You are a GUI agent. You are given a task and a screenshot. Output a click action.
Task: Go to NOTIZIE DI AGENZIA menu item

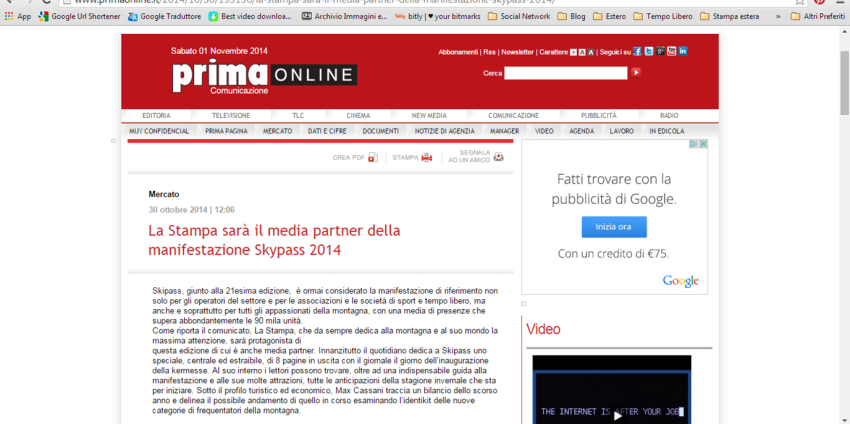pos(445,131)
